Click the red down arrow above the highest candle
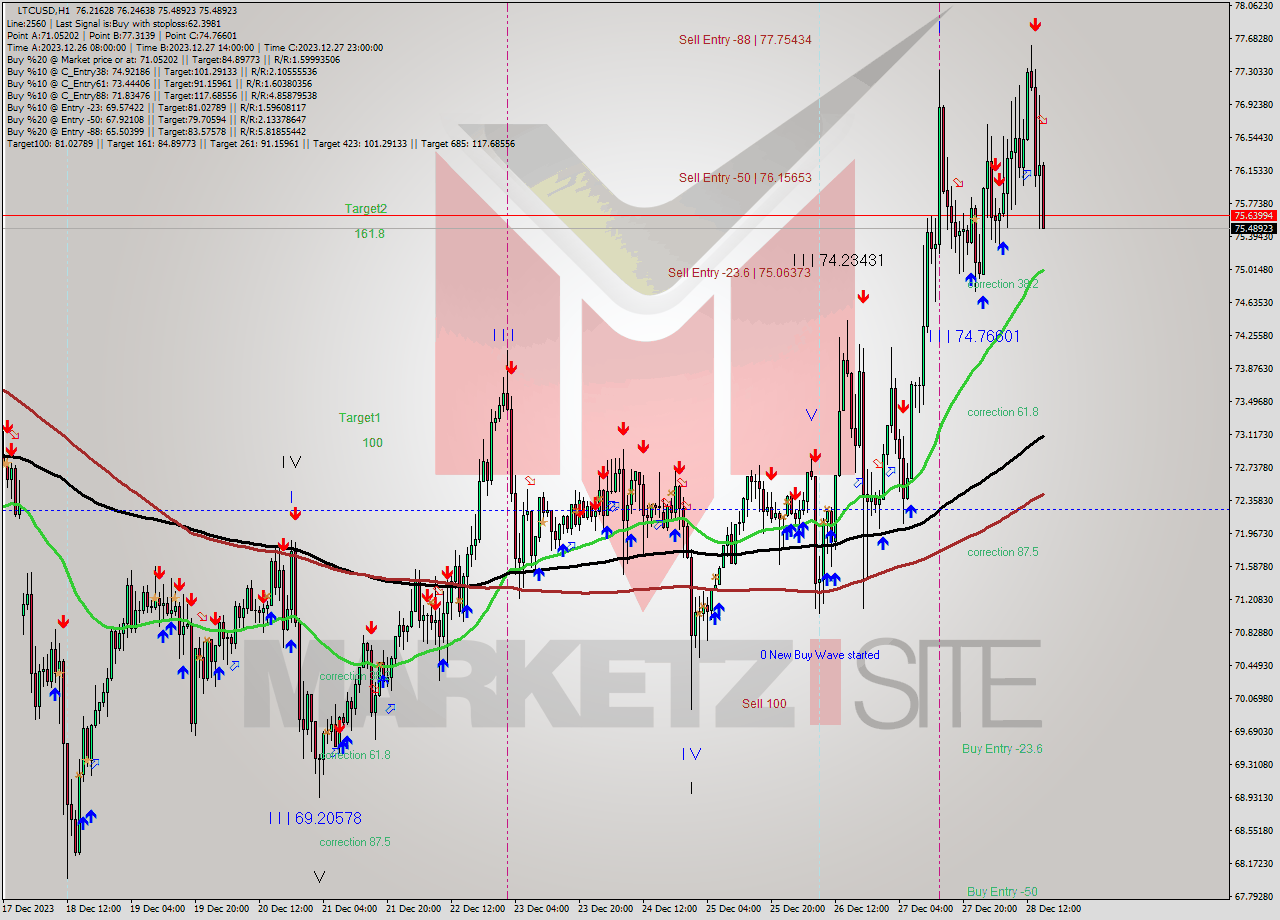Image resolution: width=1280 pixels, height=920 pixels. [x=1035, y=25]
